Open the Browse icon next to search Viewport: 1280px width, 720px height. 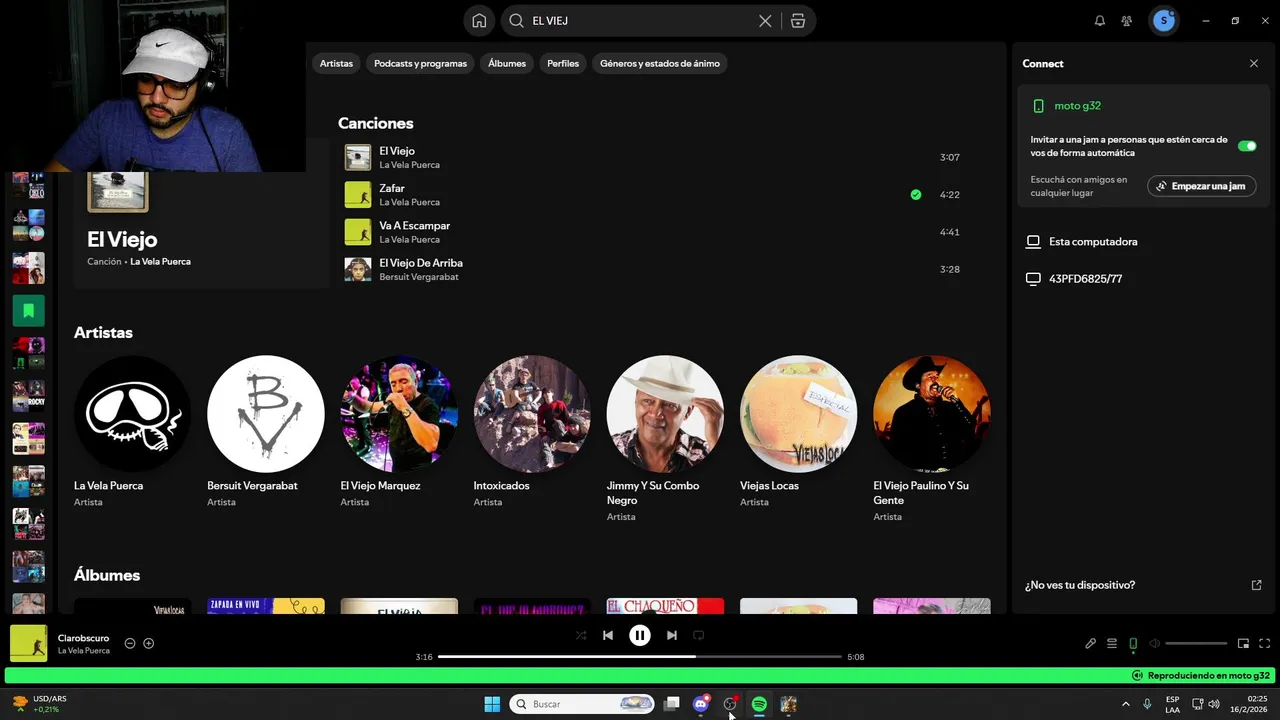tap(798, 20)
